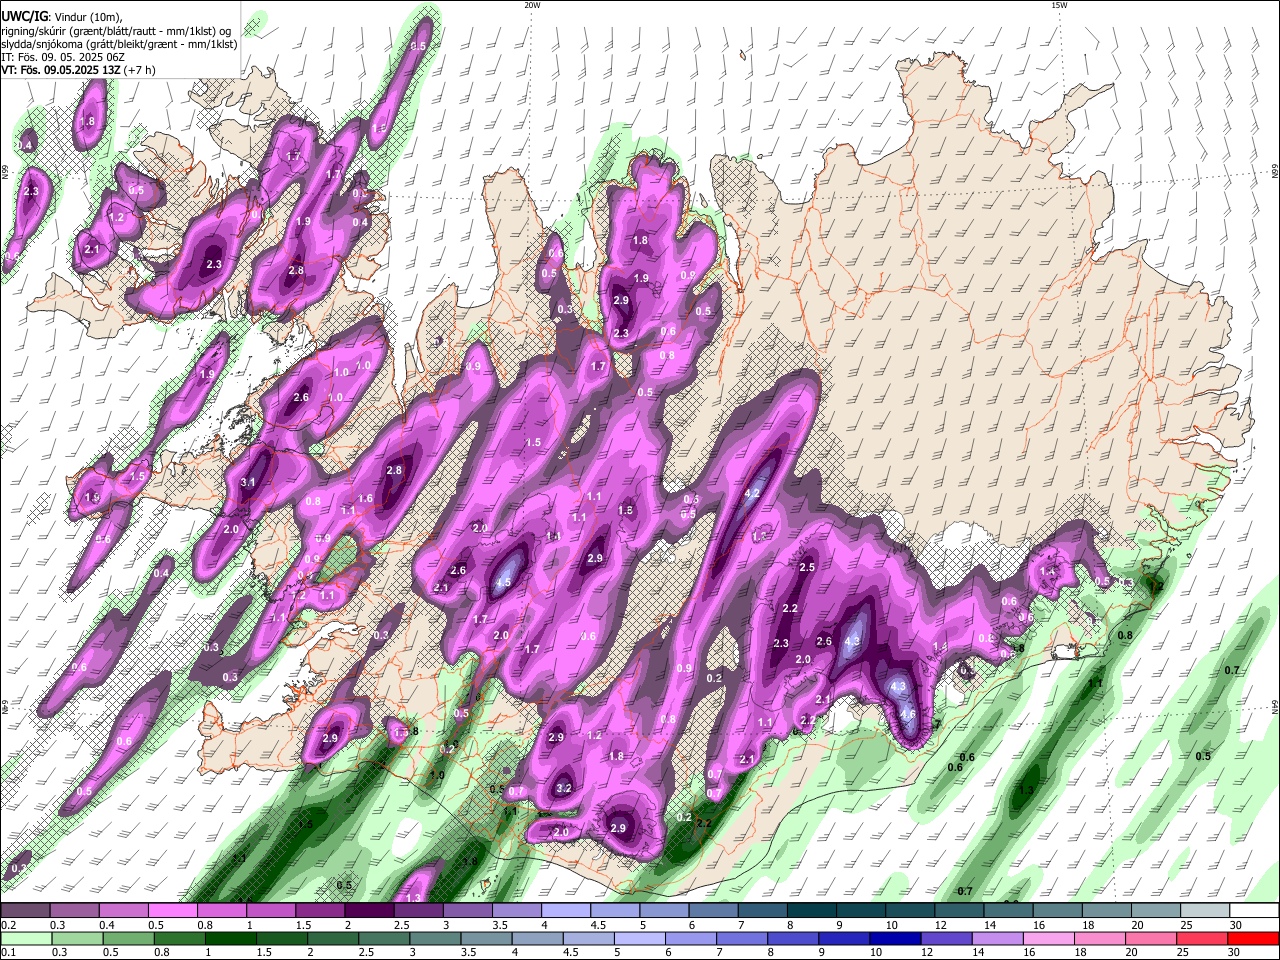Viewport: 1280px width, 960px height.
Task: Click the 'rigning/skúrir (grænt/blátt/rautt' header line
Action: click(115, 31)
